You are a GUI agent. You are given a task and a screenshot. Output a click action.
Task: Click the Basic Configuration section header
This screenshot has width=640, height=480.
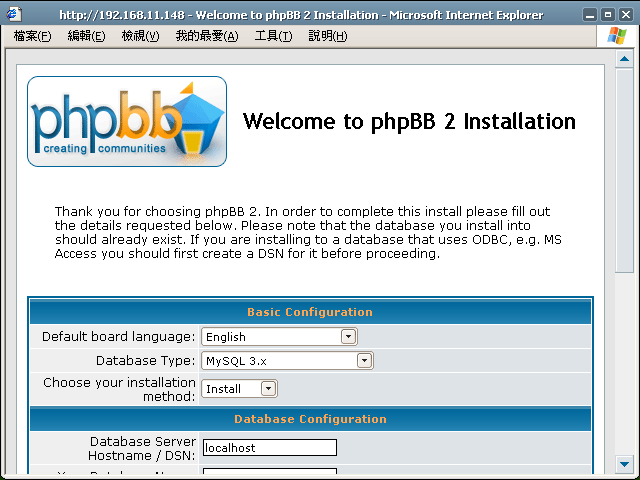pyautogui.click(x=310, y=312)
